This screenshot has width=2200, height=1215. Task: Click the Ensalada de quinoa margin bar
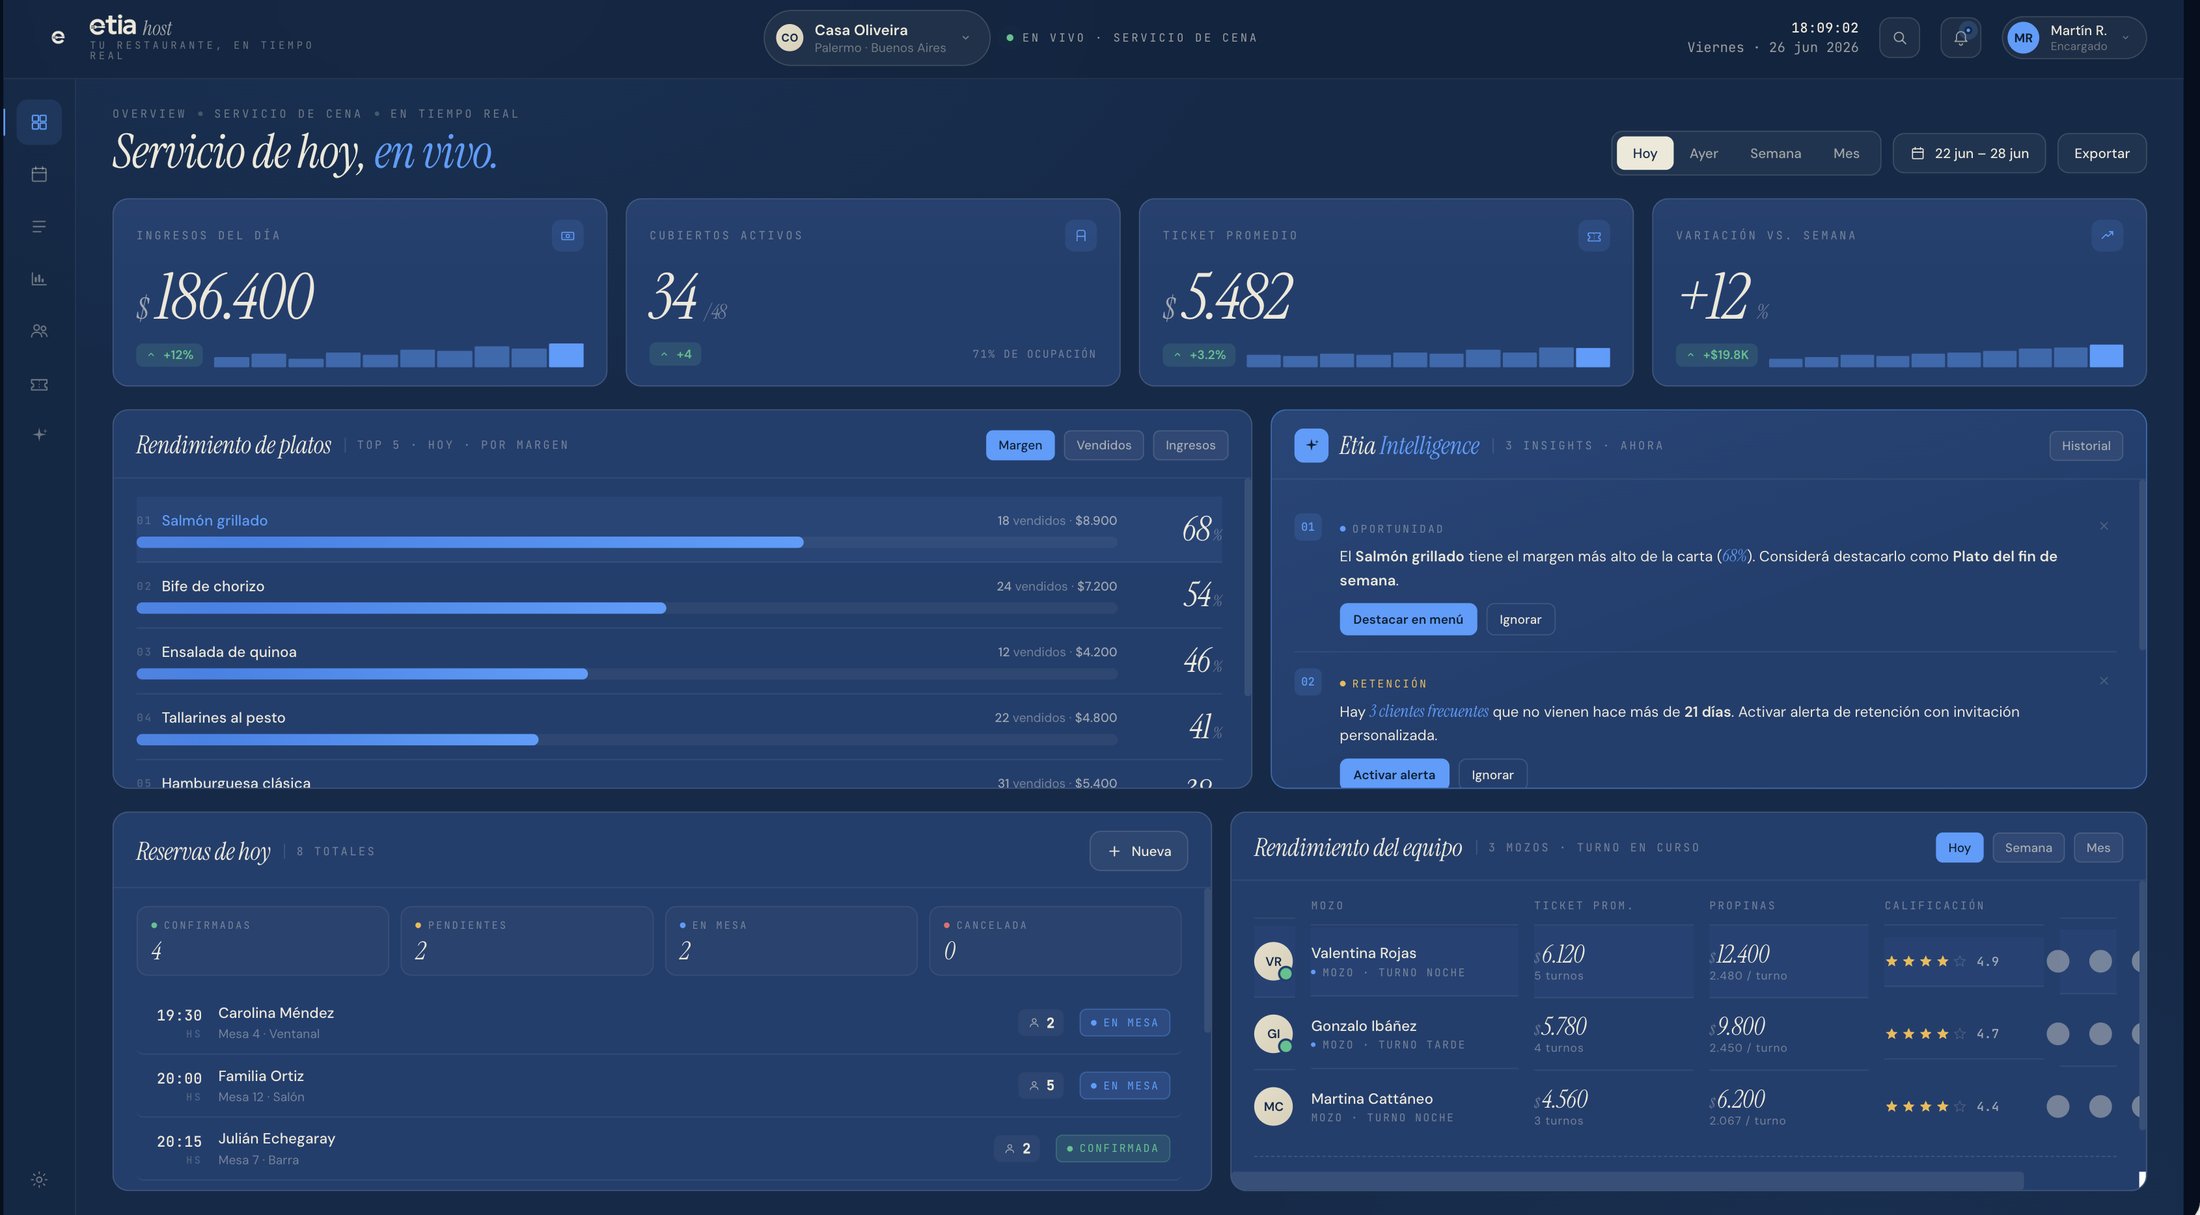click(x=626, y=674)
